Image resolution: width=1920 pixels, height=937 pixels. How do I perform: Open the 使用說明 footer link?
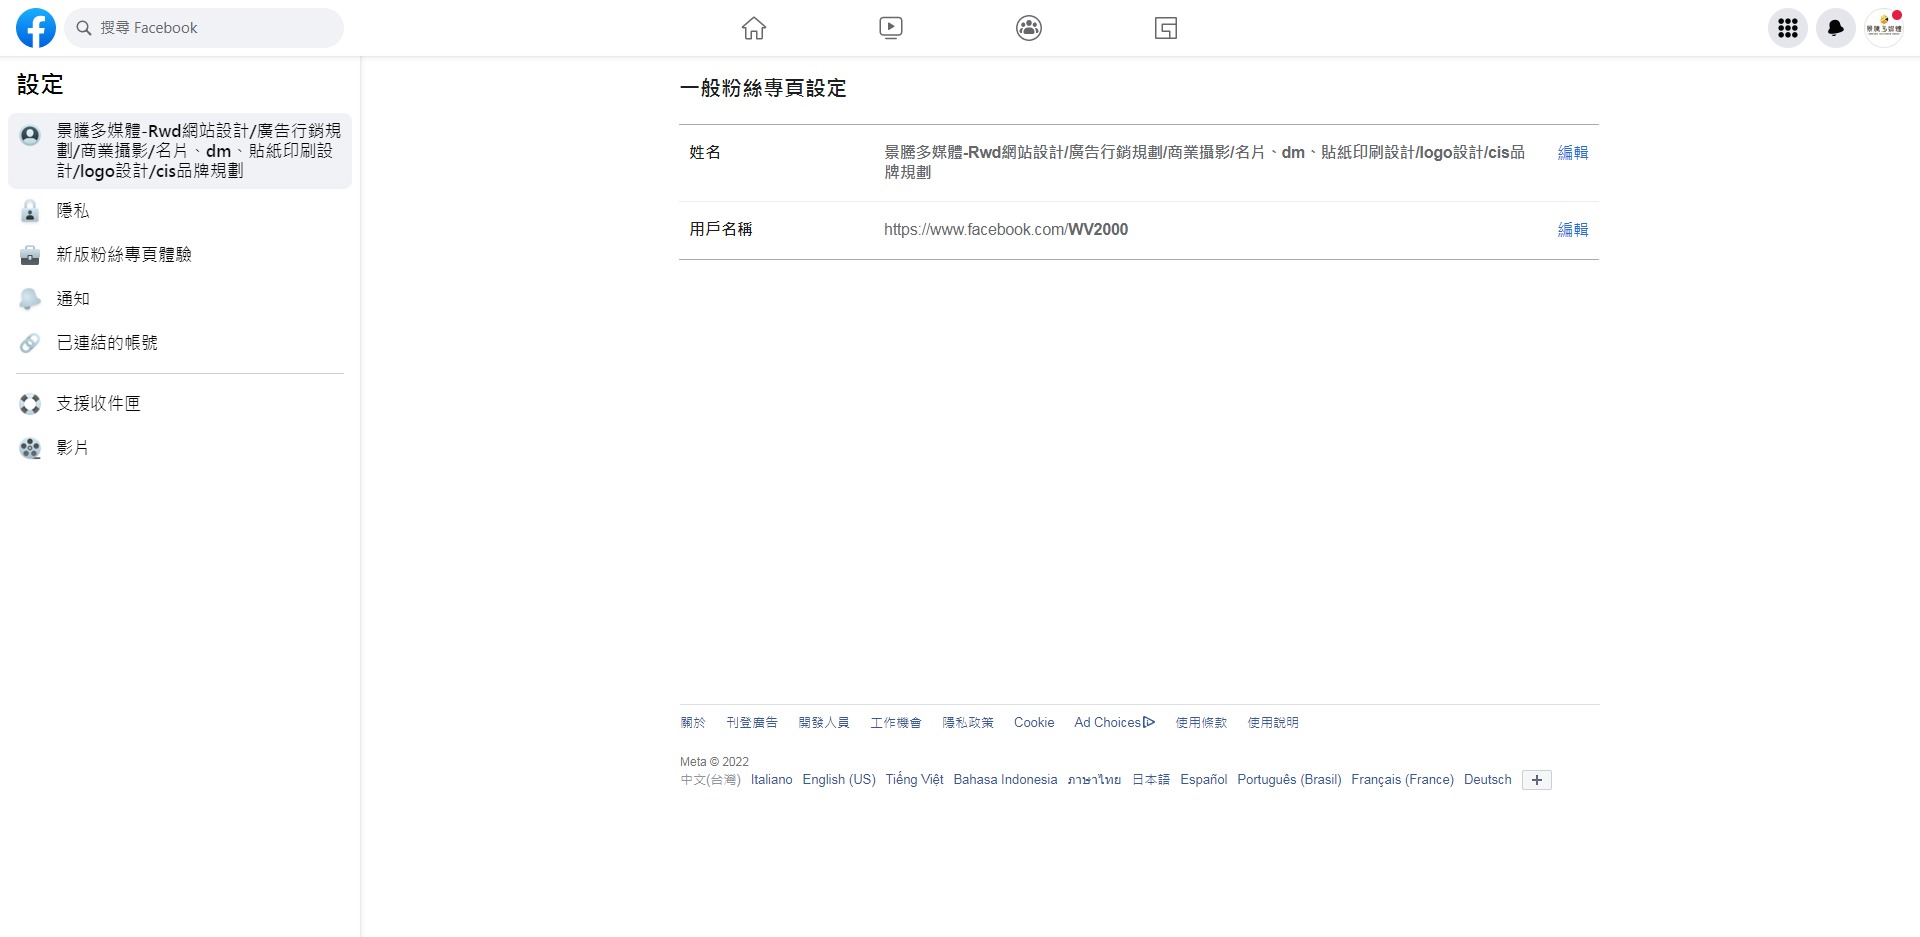click(1273, 723)
